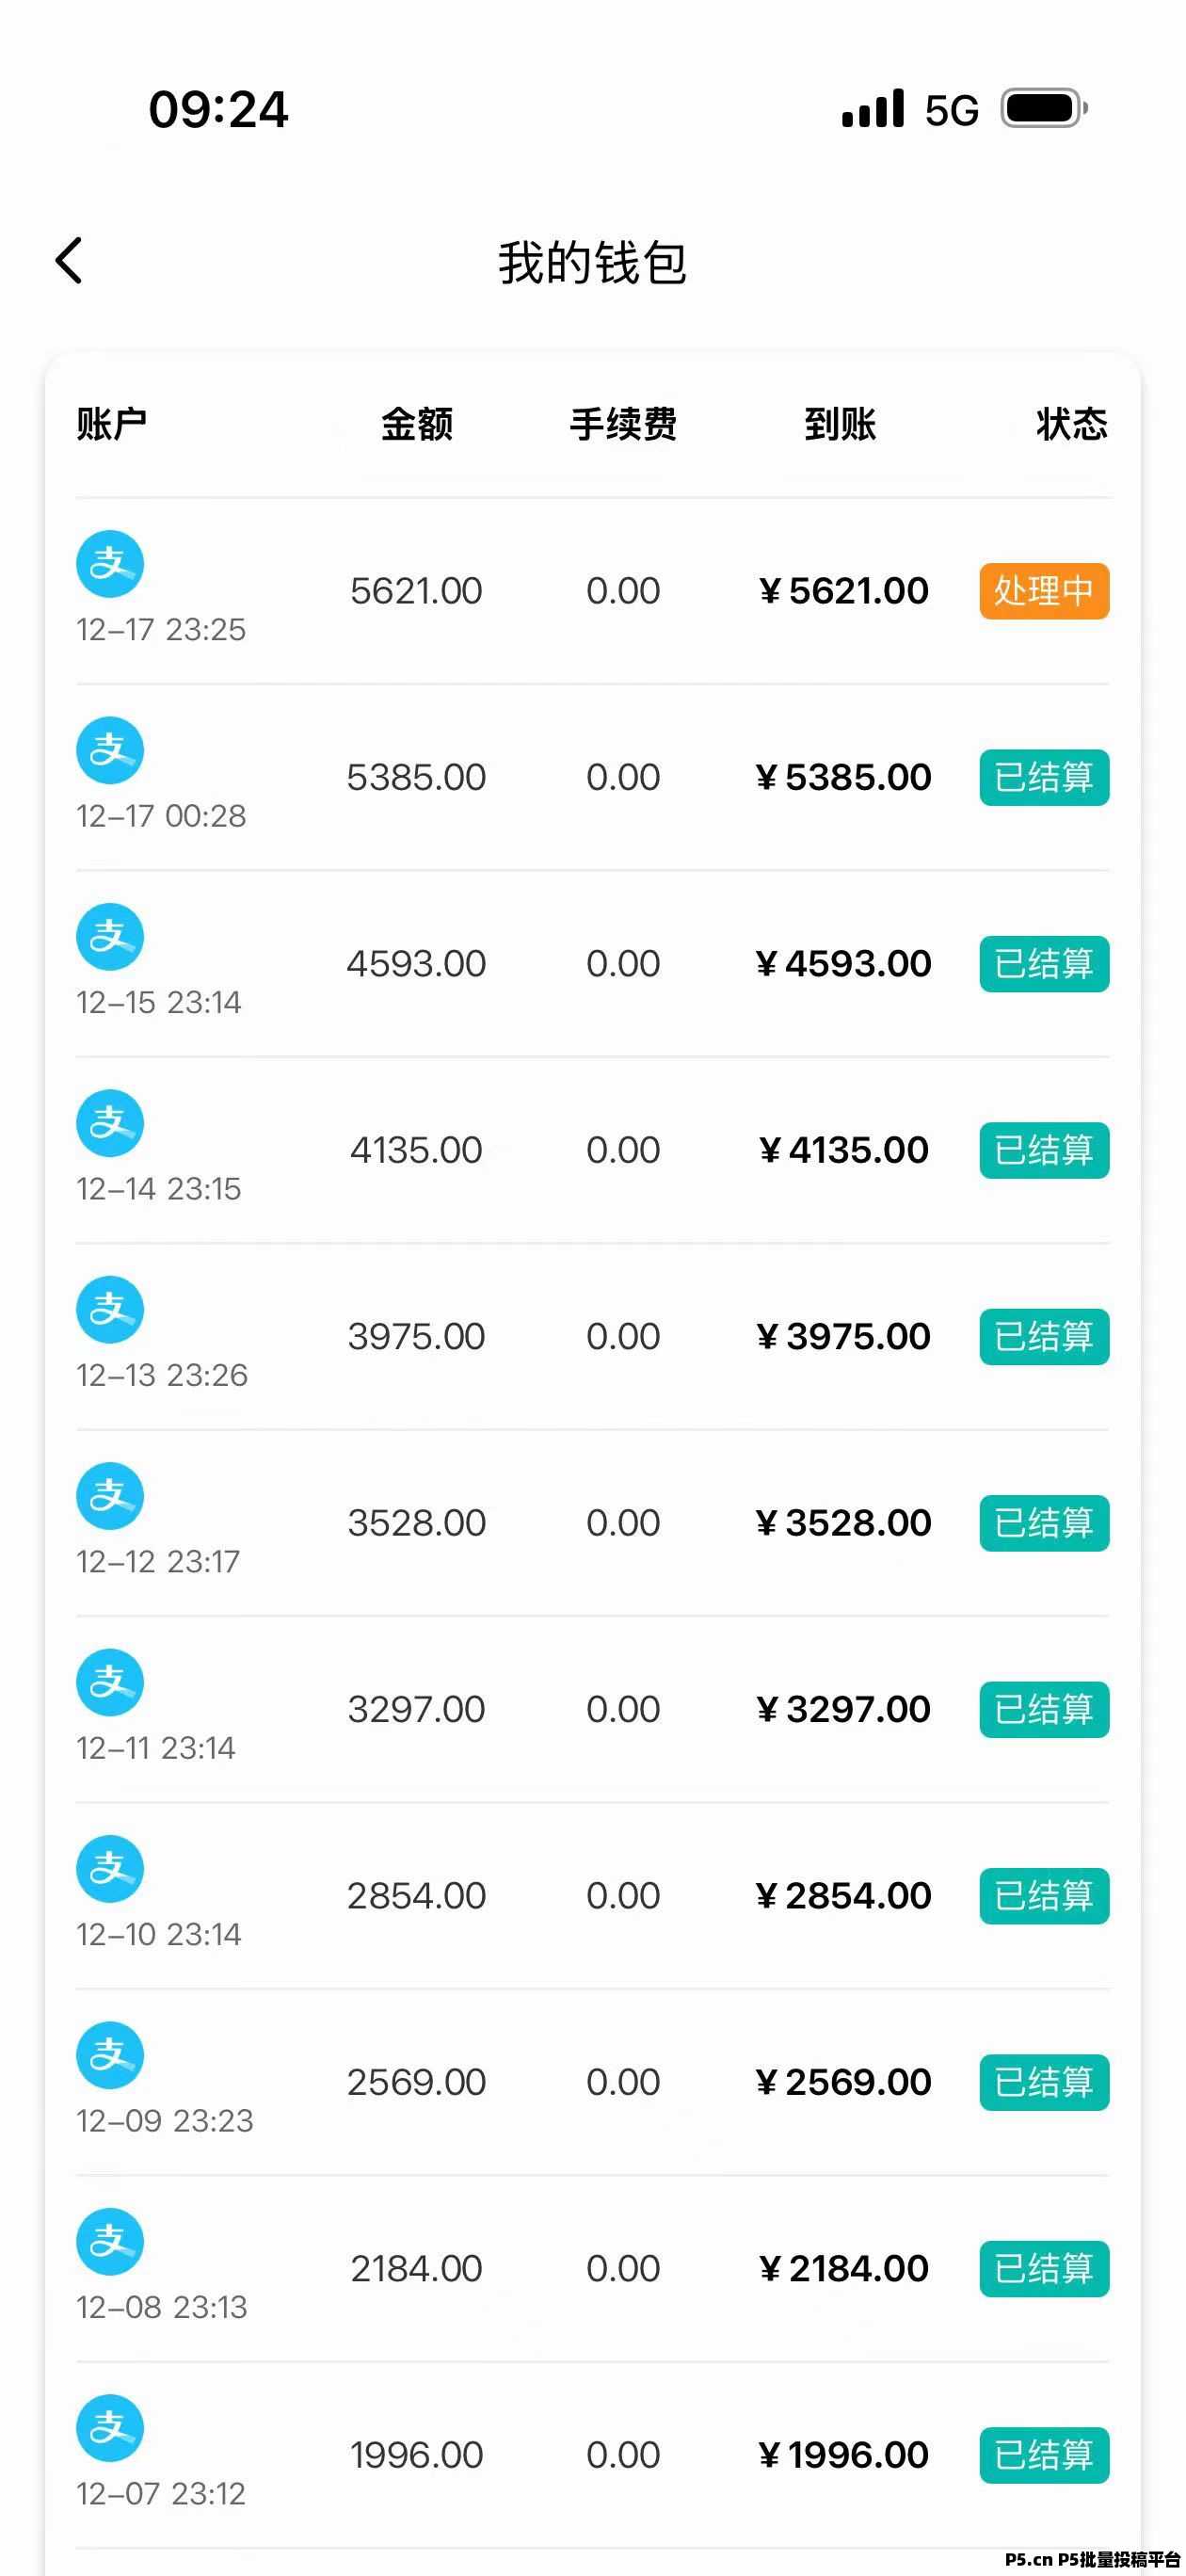Tap Alipay icon for 12-09 23:23 entry
Screen dimensions: 1186x2576
point(110,2055)
